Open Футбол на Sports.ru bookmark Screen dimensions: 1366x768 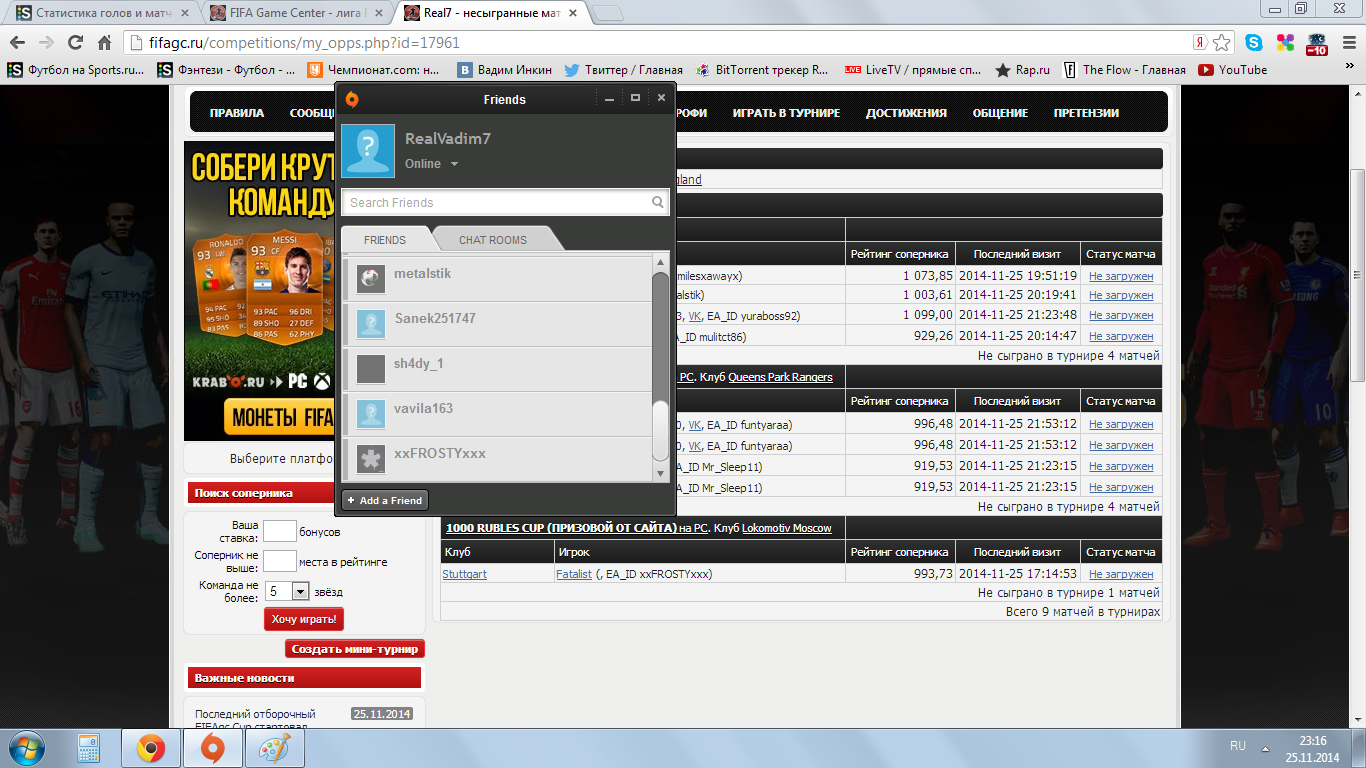tap(75, 70)
